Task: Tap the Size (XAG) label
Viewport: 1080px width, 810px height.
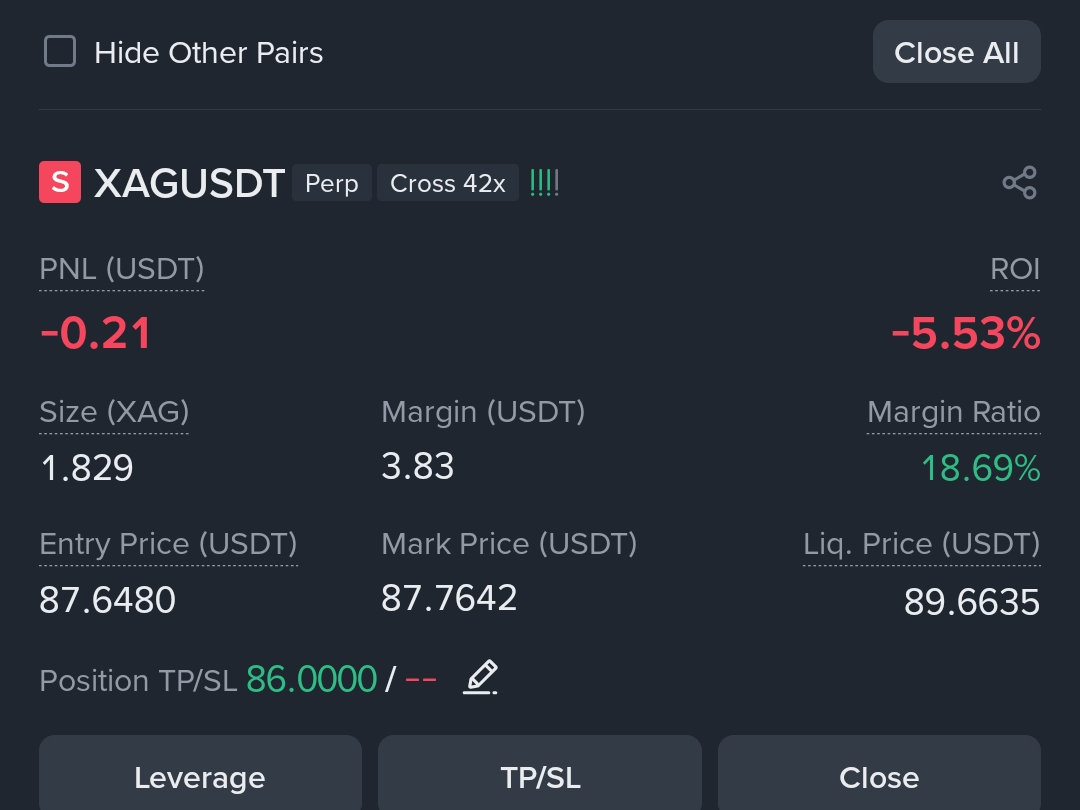Action: 114,412
